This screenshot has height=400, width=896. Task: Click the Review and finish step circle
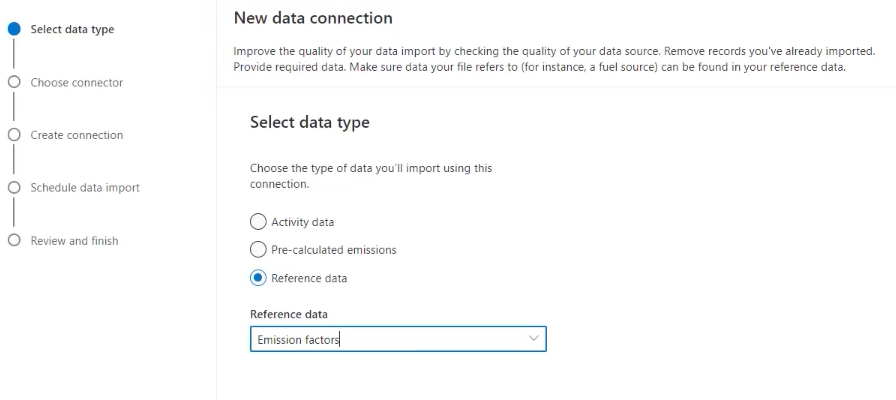tap(14, 240)
